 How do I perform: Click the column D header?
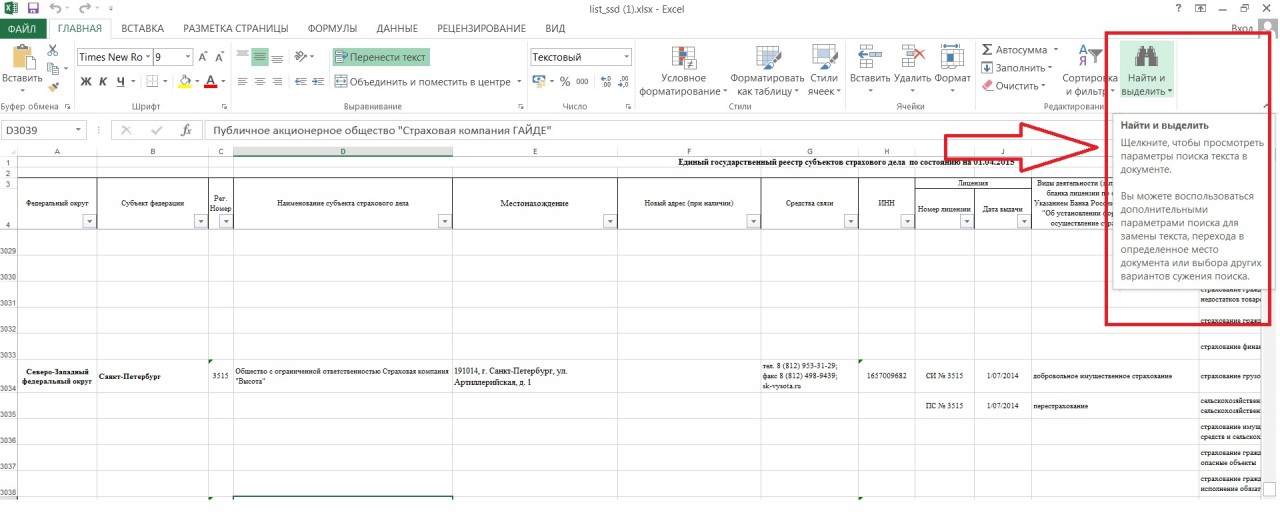pos(342,152)
